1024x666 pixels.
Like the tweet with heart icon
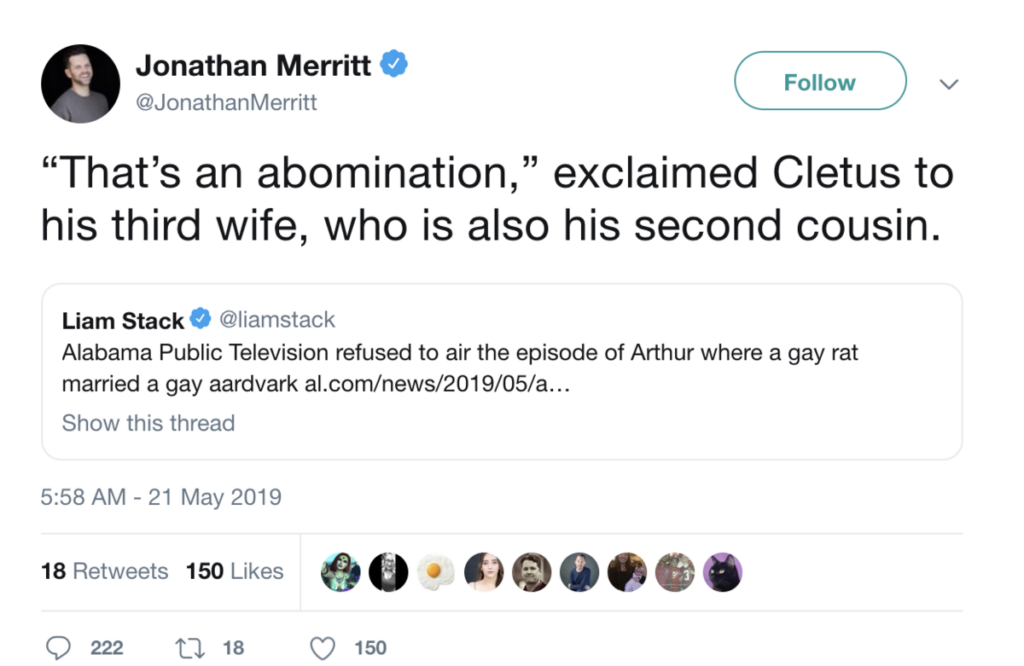(322, 648)
